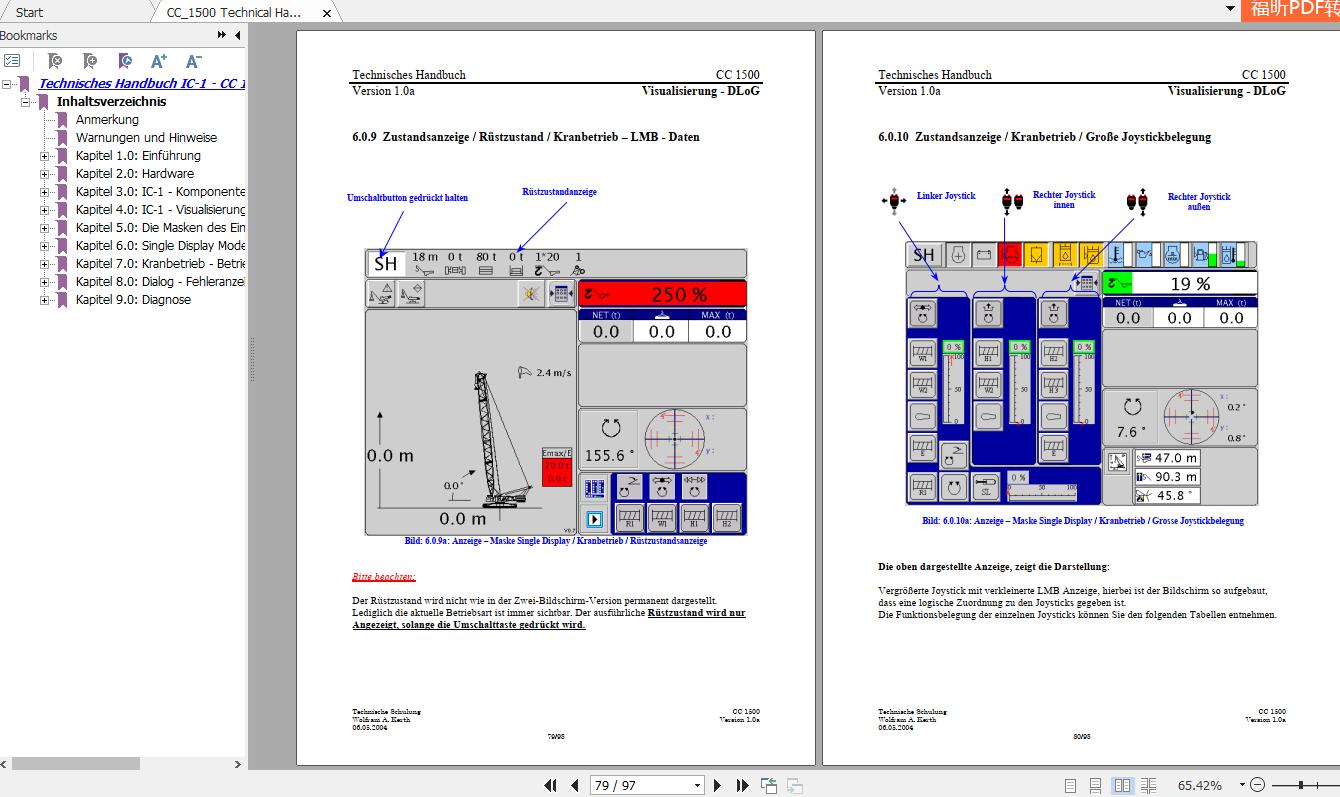Click the add new bookmark icon
The image size is (1340, 797).
coord(90,61)
